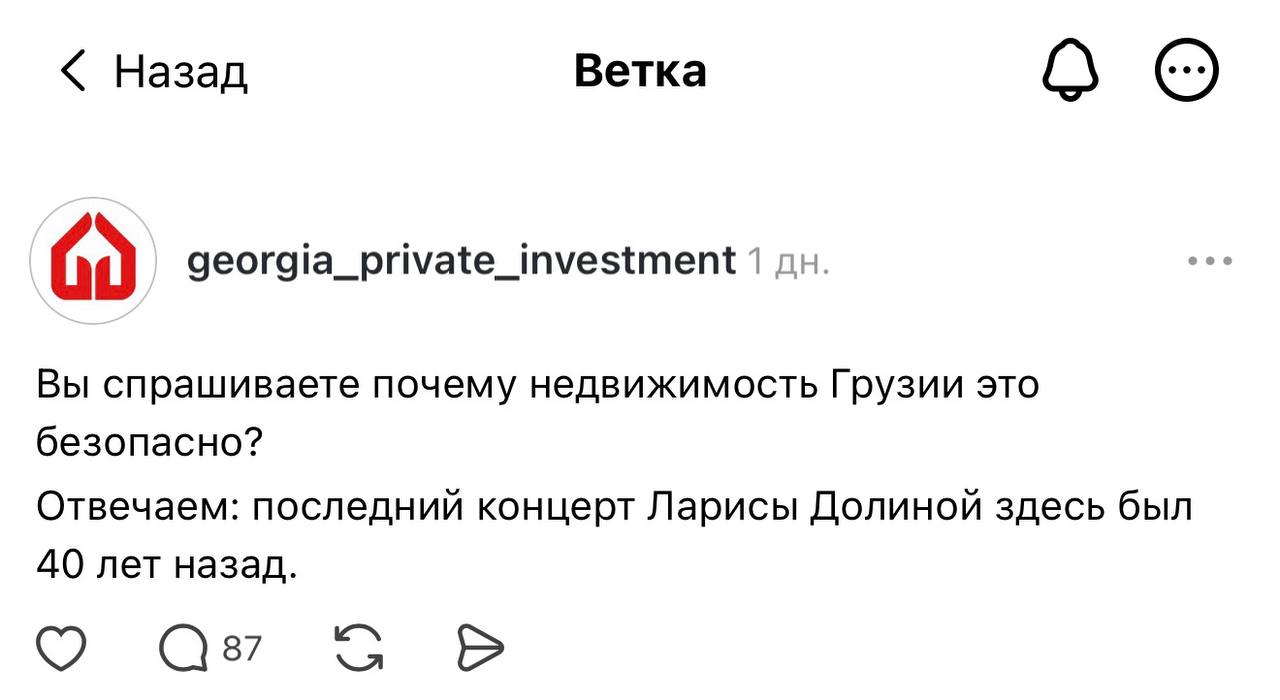Click the line starting with Отвечаем
Screen dimensions: 1280x700
[x=614, y=509]
